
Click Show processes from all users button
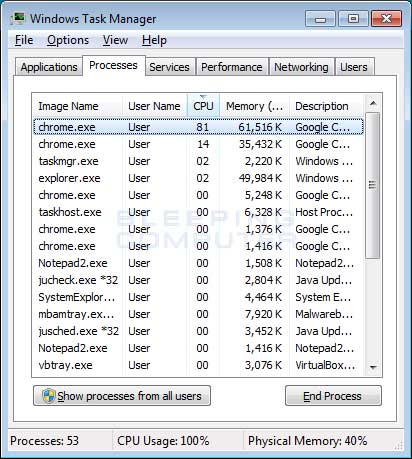pos(122,396)
